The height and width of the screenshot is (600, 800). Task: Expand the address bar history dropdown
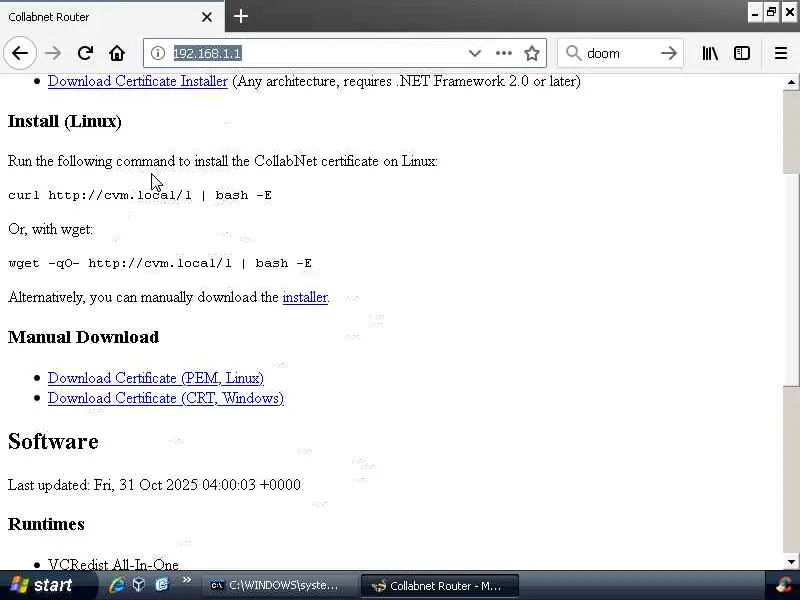point(474,53)
